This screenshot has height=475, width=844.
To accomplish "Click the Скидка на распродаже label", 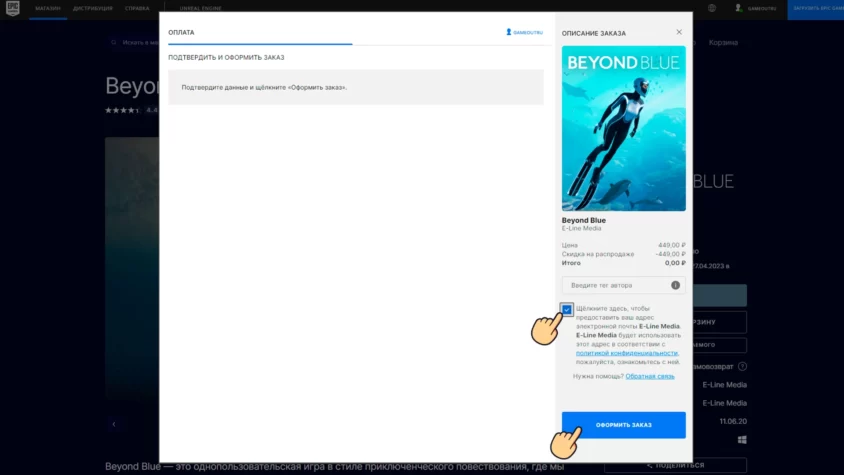I will click(x=597, y=254).
